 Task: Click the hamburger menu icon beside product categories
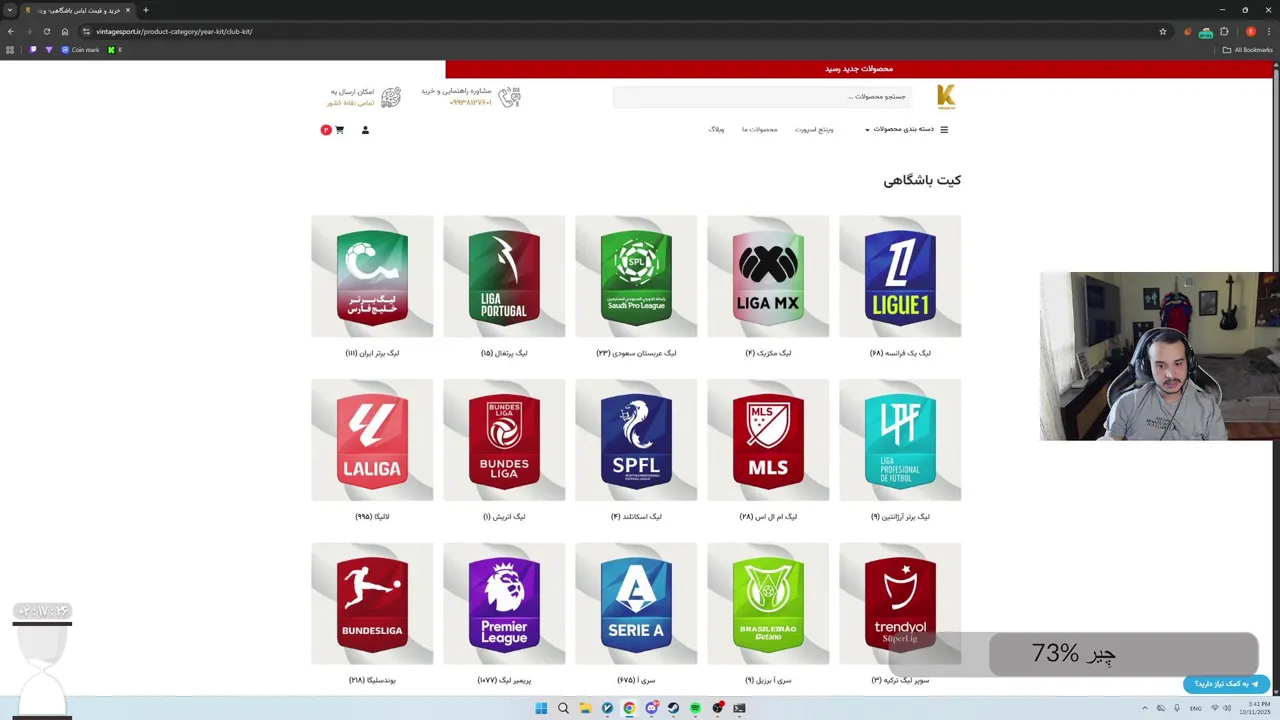(944, 129)
